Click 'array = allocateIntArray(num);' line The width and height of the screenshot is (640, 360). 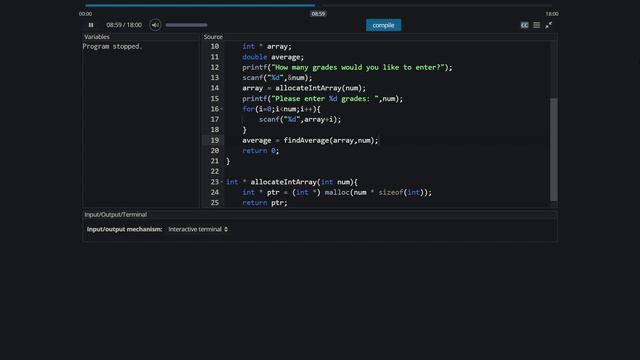click(304, 88)
